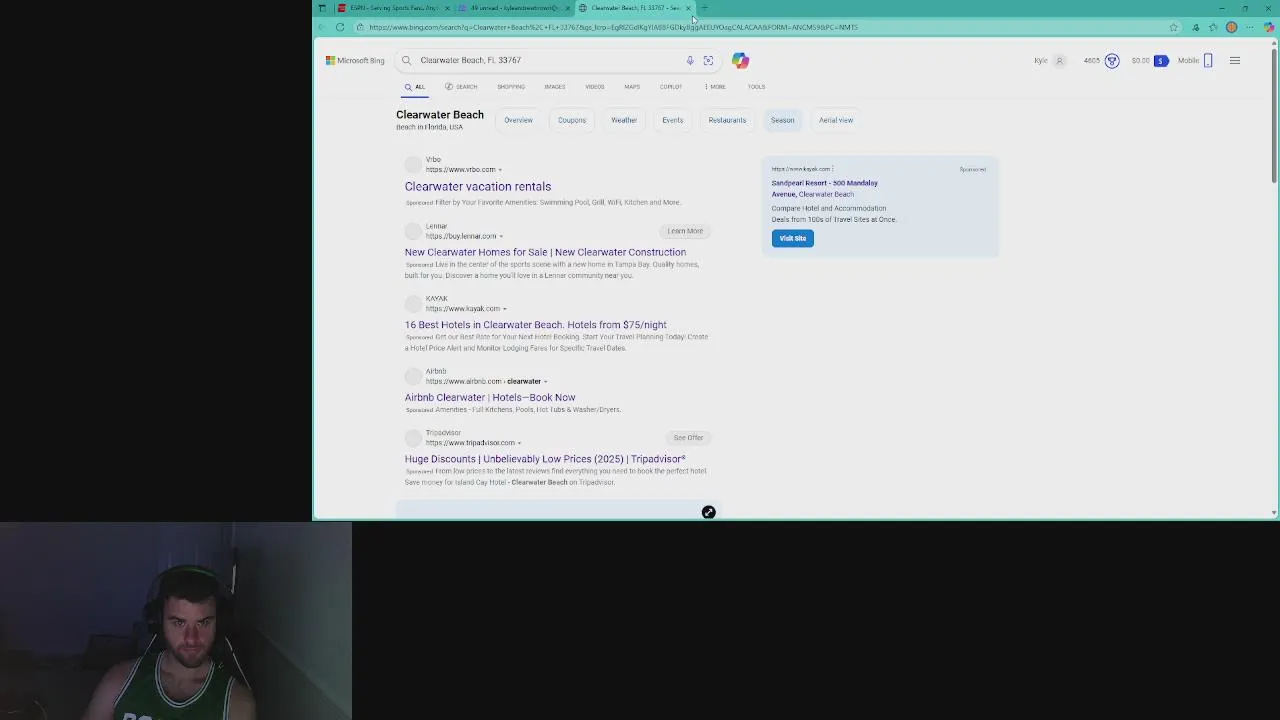Open the hamburger settings menu
Image resolution: width=1280 pixels, height=720 pixels.
pyautogui.click(x=1235, y=60)
